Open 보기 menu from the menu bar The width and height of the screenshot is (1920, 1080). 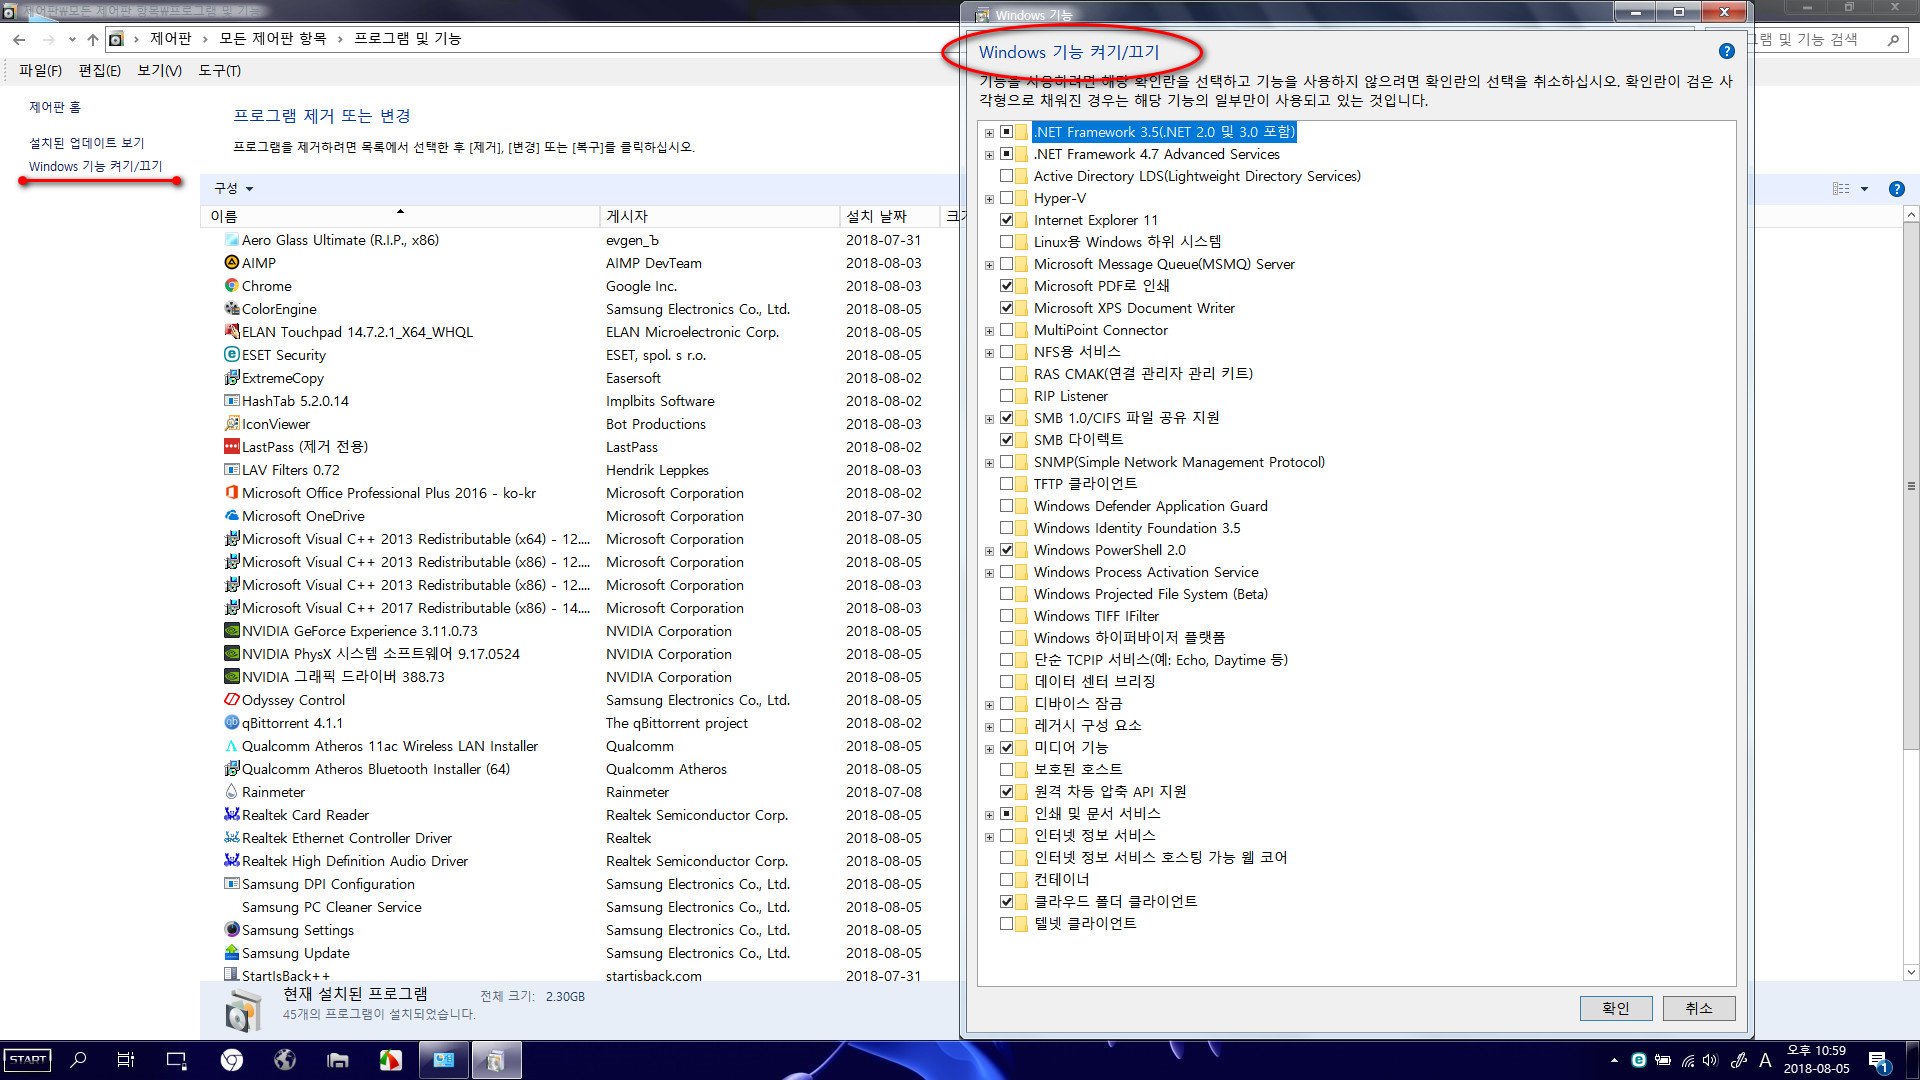point(158,70)
